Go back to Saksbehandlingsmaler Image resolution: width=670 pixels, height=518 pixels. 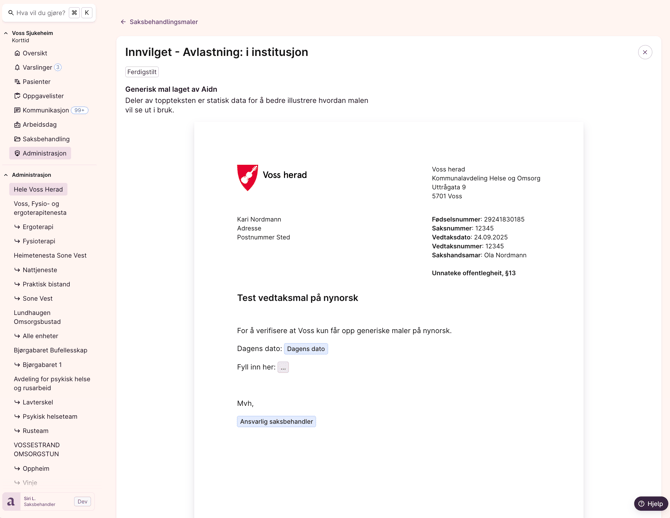(x=159, y=22)
